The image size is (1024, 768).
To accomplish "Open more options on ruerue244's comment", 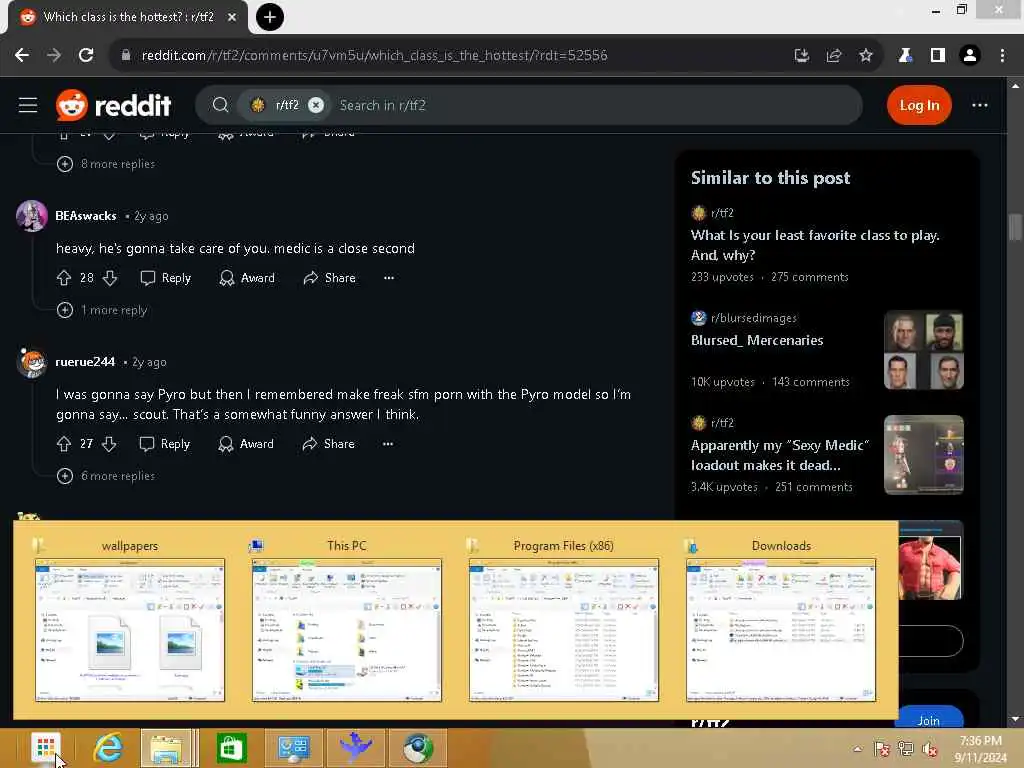I will click(x=388, y=444).
